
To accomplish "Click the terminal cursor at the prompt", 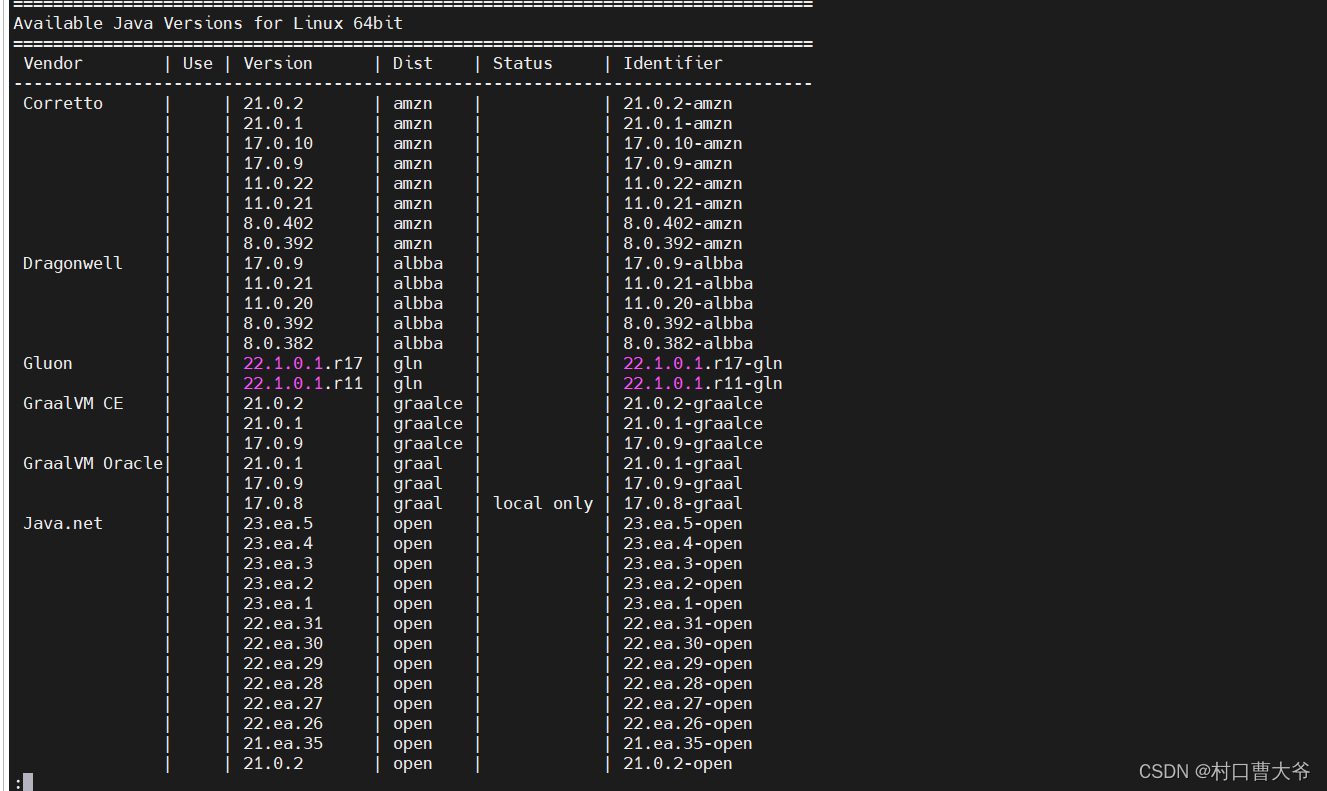I will [26, 781].
